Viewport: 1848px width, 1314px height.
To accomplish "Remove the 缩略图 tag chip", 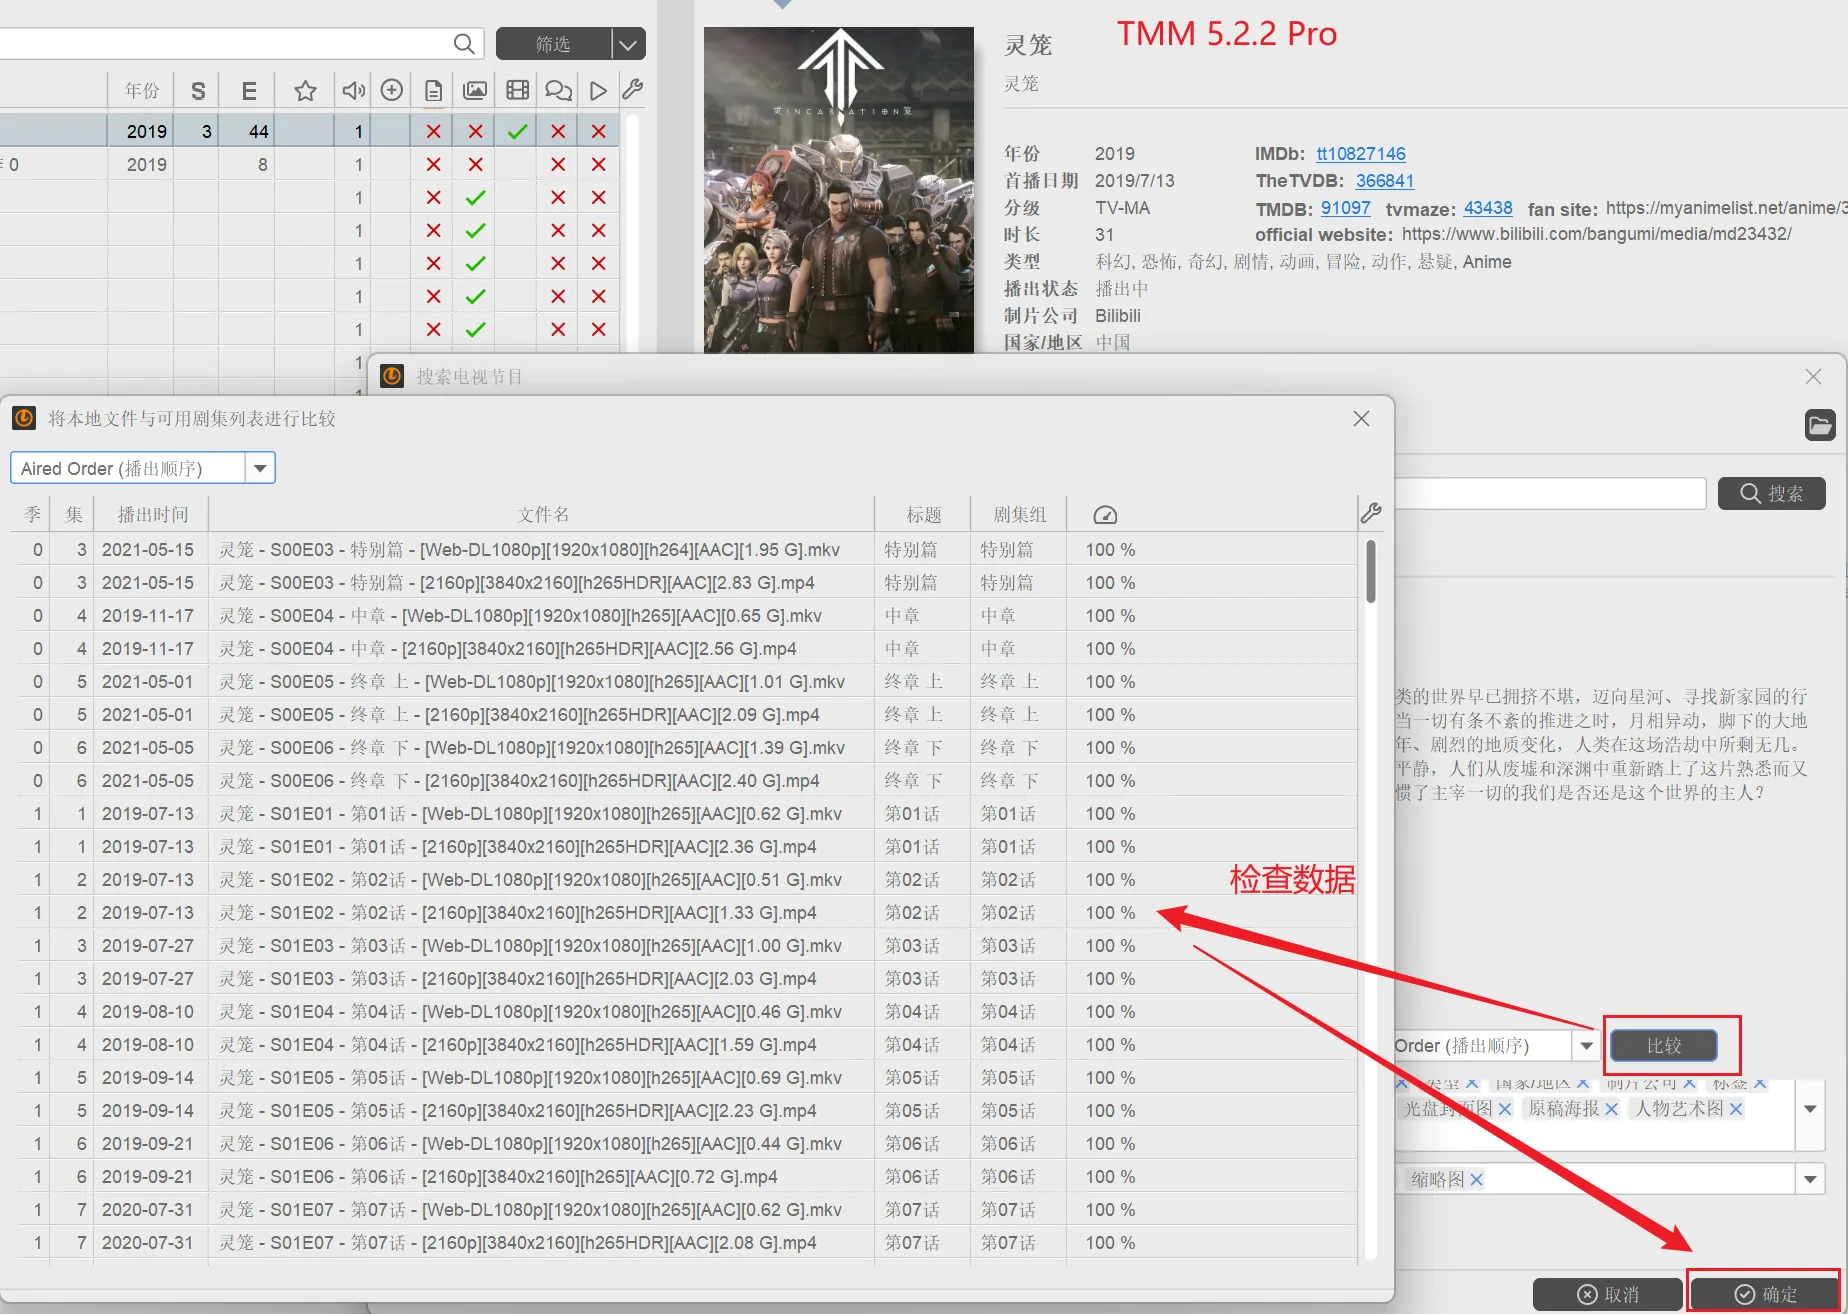I will 1477,1180.
